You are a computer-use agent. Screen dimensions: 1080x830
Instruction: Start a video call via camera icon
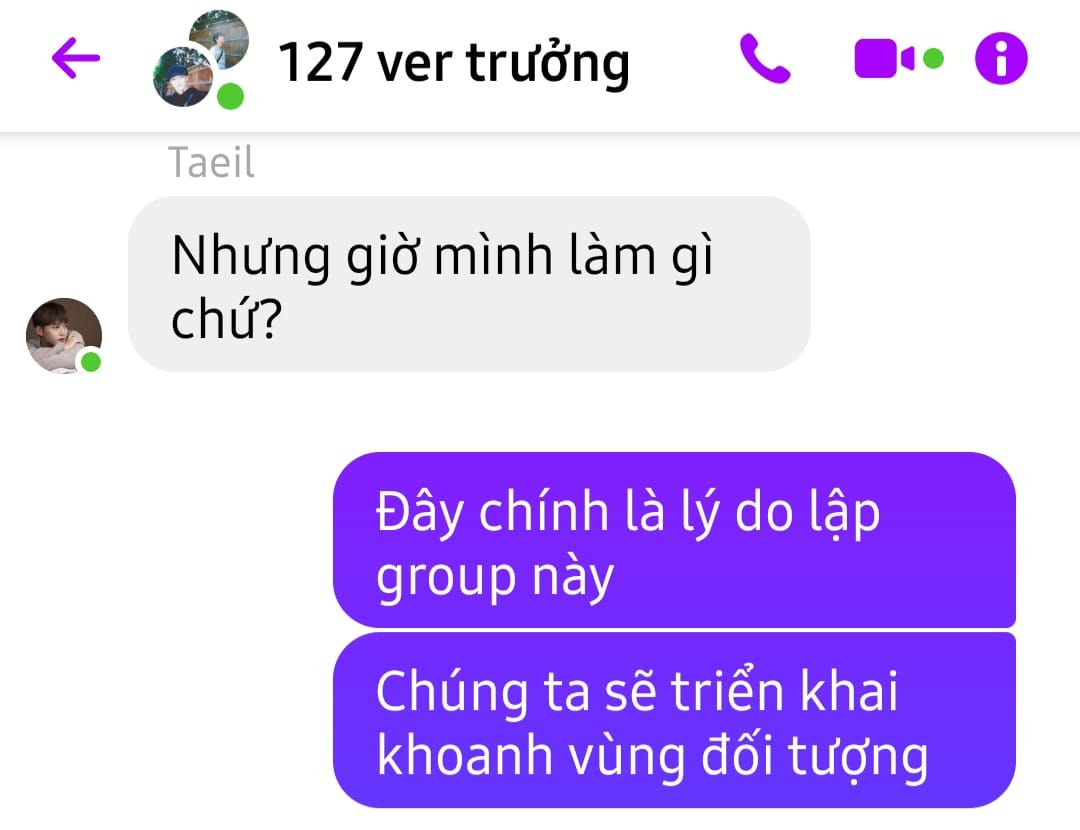884,59
